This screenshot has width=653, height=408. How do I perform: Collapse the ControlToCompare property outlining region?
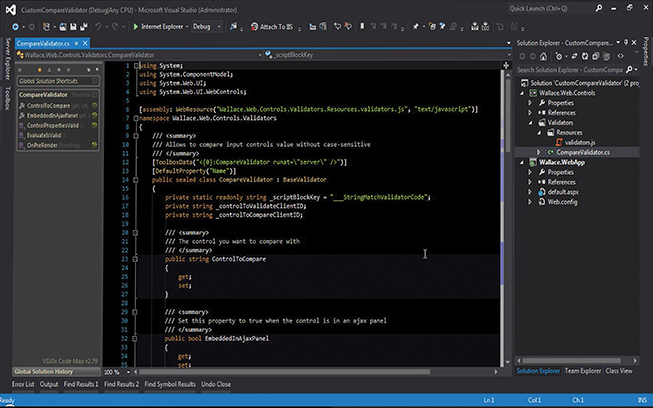[136, 258]
